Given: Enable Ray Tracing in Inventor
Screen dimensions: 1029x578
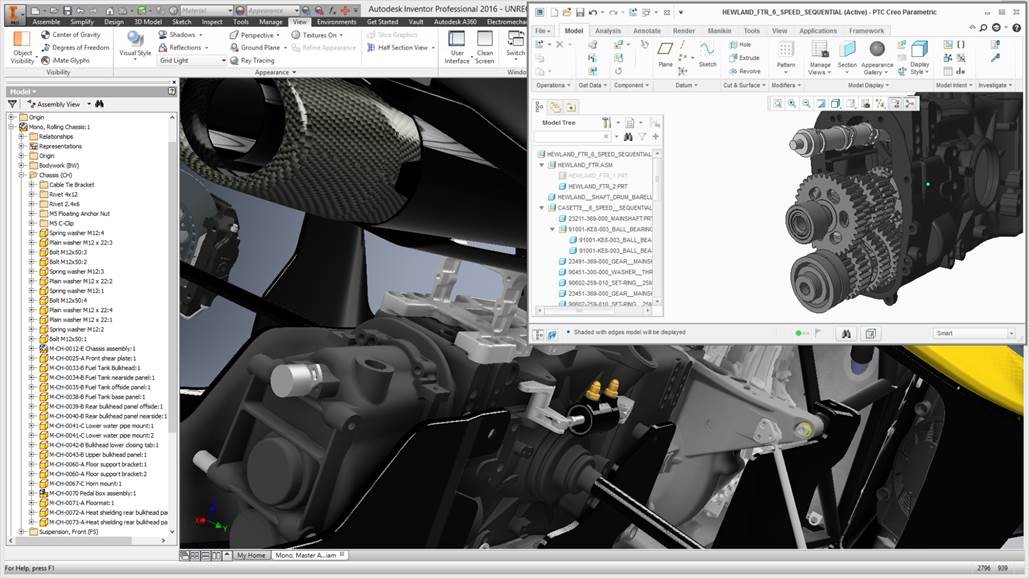Looking at the screenshot, I should pyautogui.click(x=252, y=60).
